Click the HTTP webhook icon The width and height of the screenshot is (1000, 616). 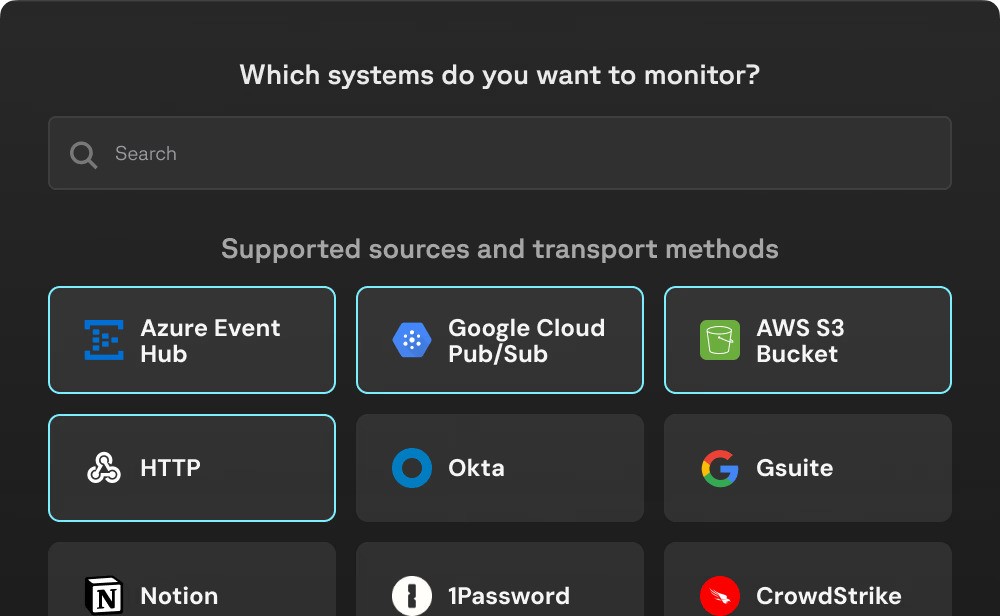point(104,468)
